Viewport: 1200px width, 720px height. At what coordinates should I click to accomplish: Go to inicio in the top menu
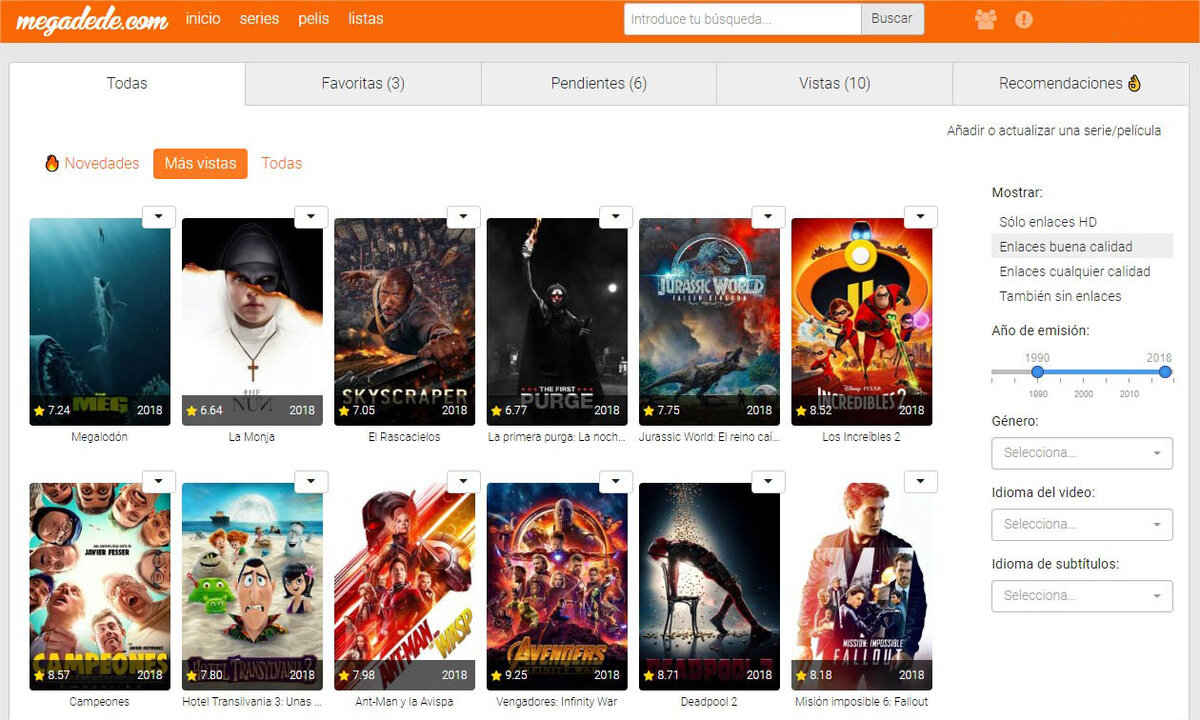tap(203, 19)
